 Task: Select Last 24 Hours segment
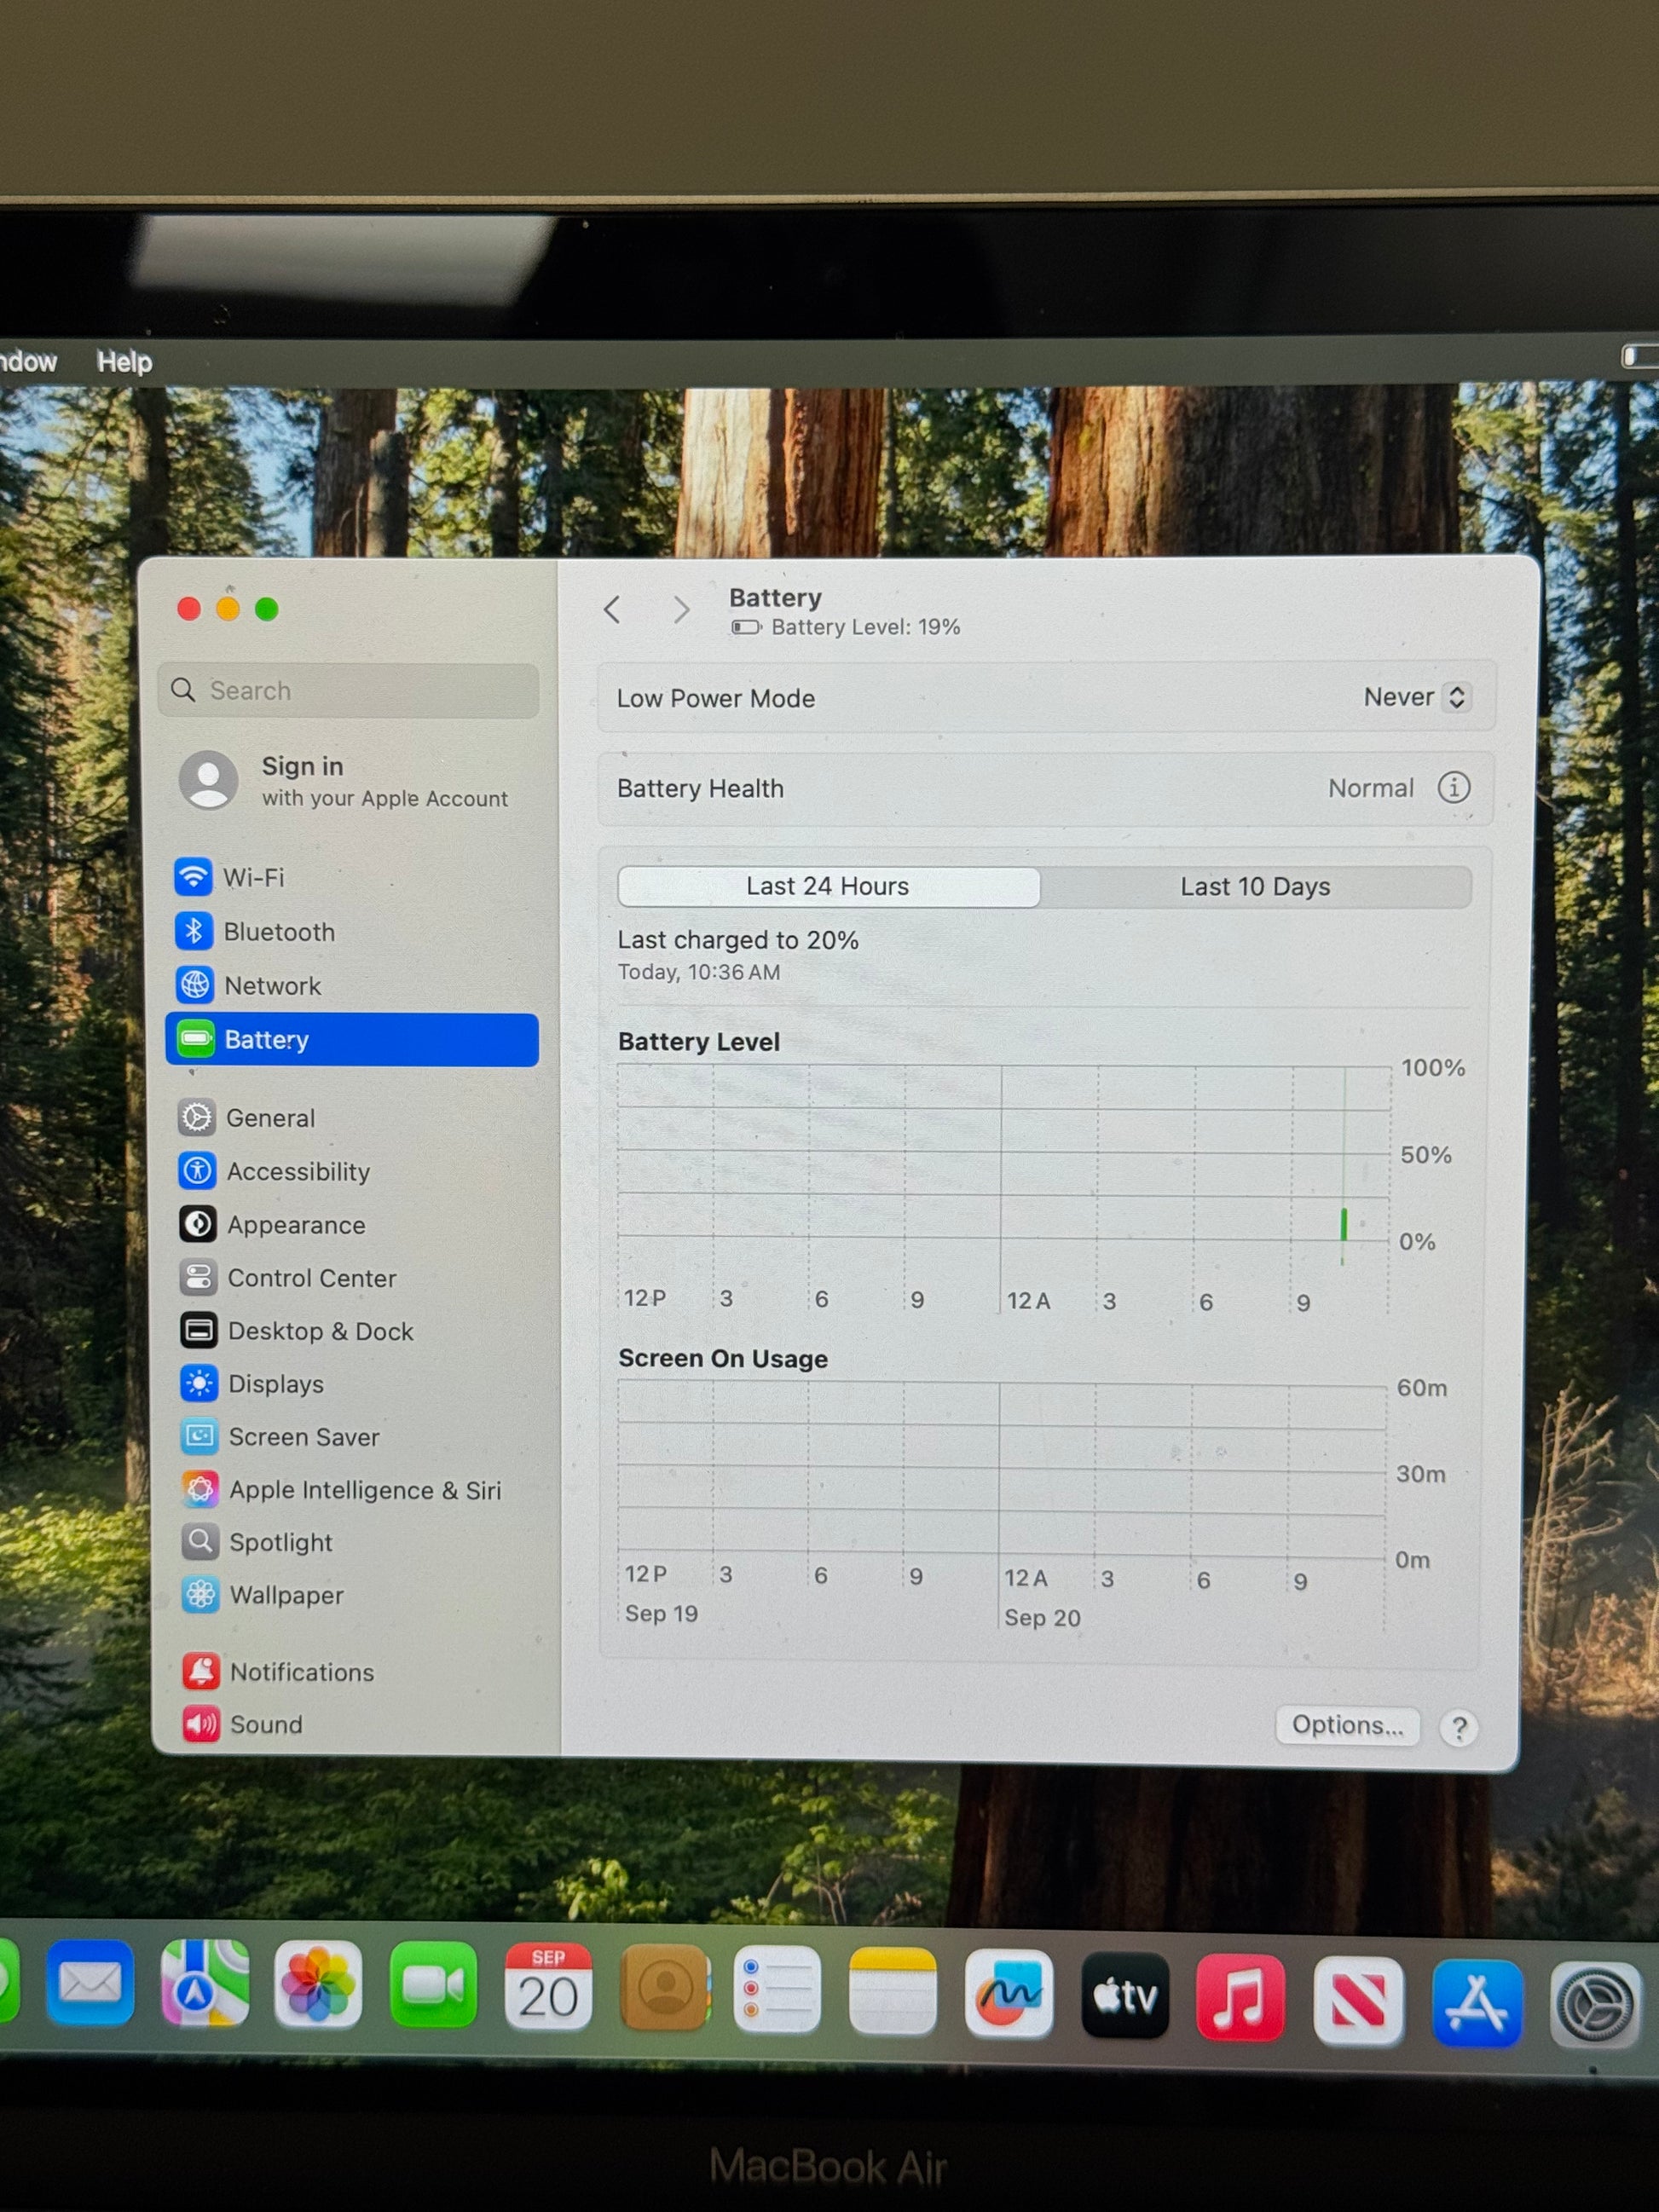tap(828, 886)
